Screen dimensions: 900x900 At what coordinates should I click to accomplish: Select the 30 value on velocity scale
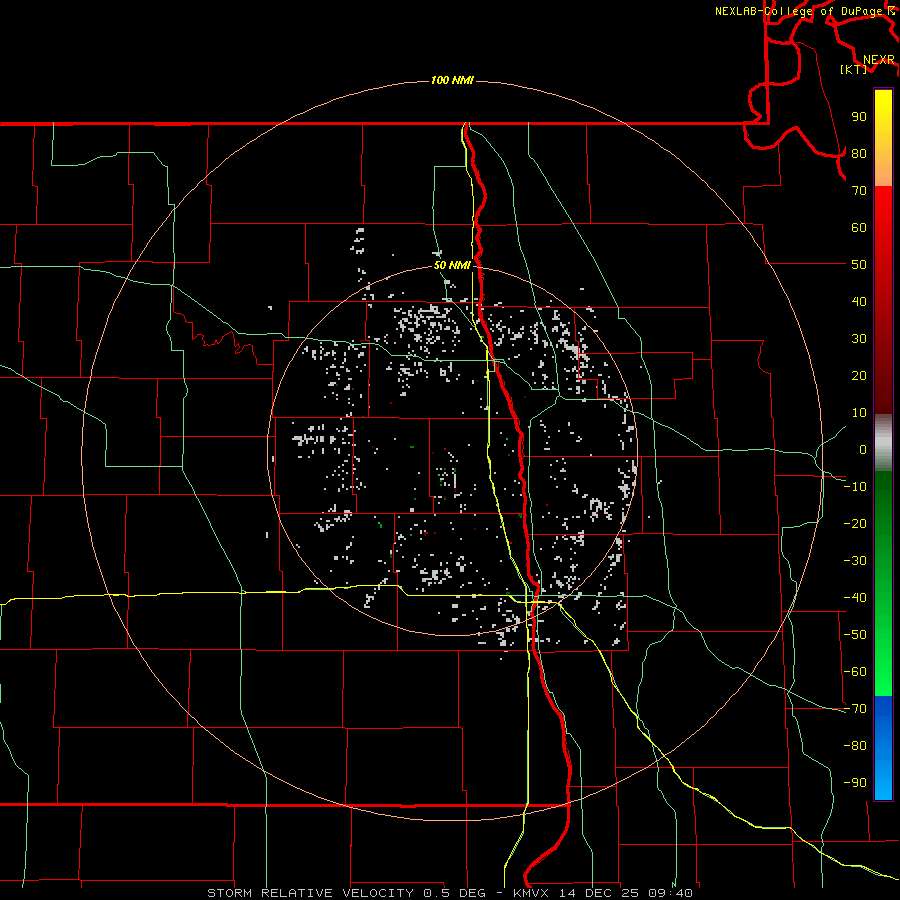pyautogui.click(x=859, y=339)
